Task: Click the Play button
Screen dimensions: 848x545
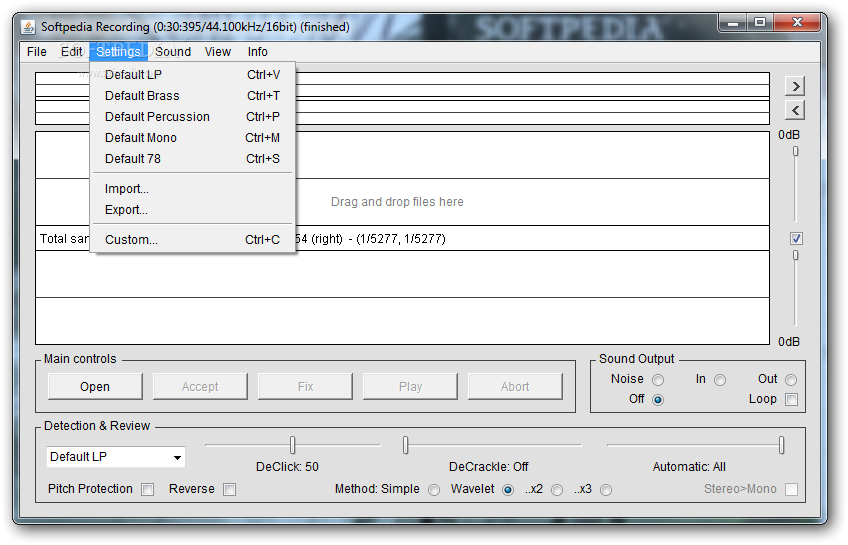Action: (x=410, y=387)
